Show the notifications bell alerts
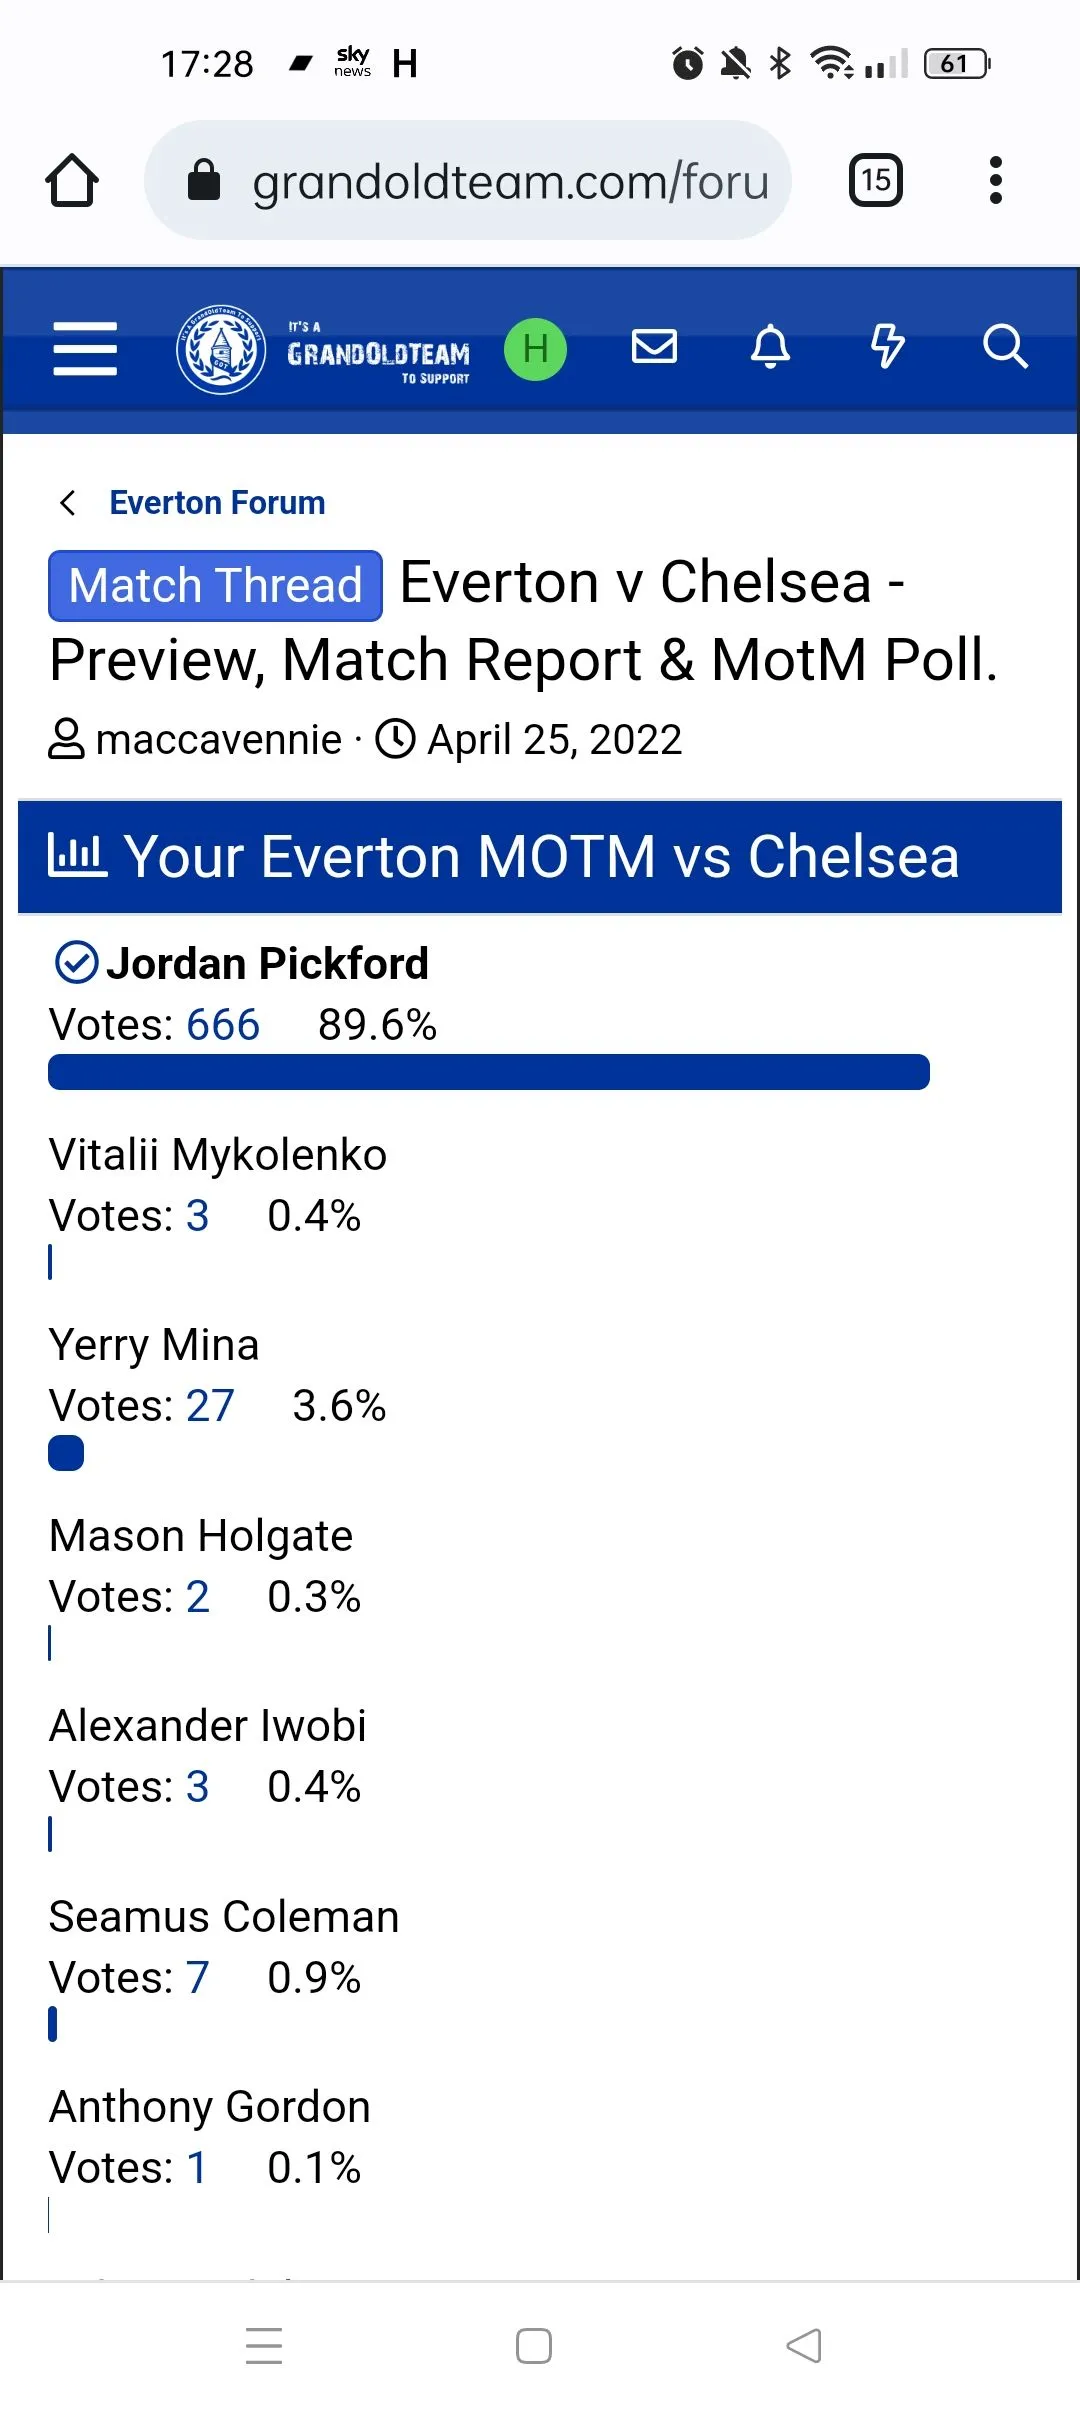 click(x=770, y=347)
